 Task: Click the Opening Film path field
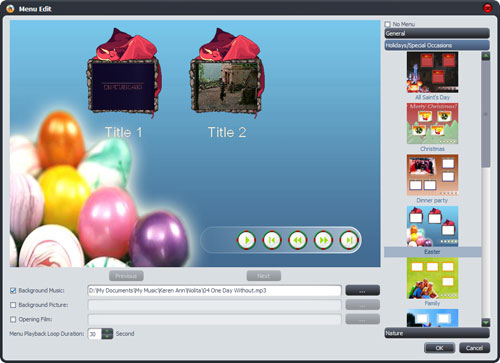point(214,319)
